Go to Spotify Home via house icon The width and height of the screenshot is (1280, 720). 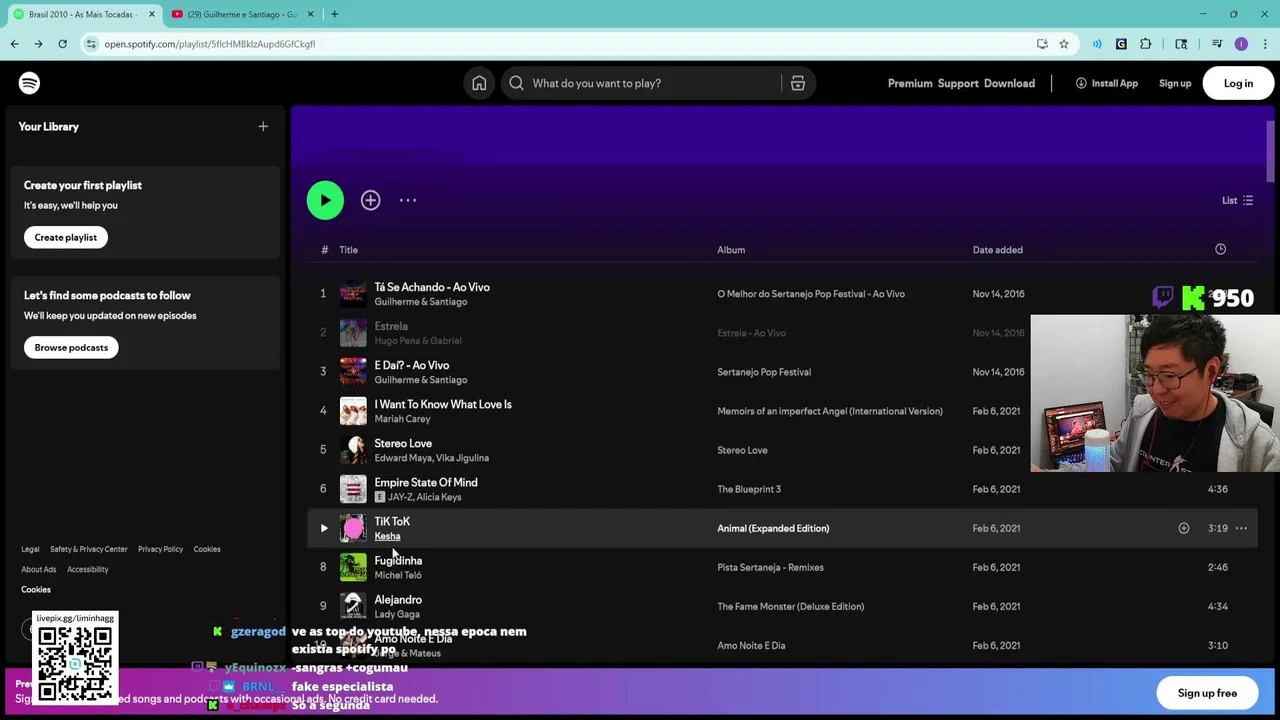pos(479,83)
